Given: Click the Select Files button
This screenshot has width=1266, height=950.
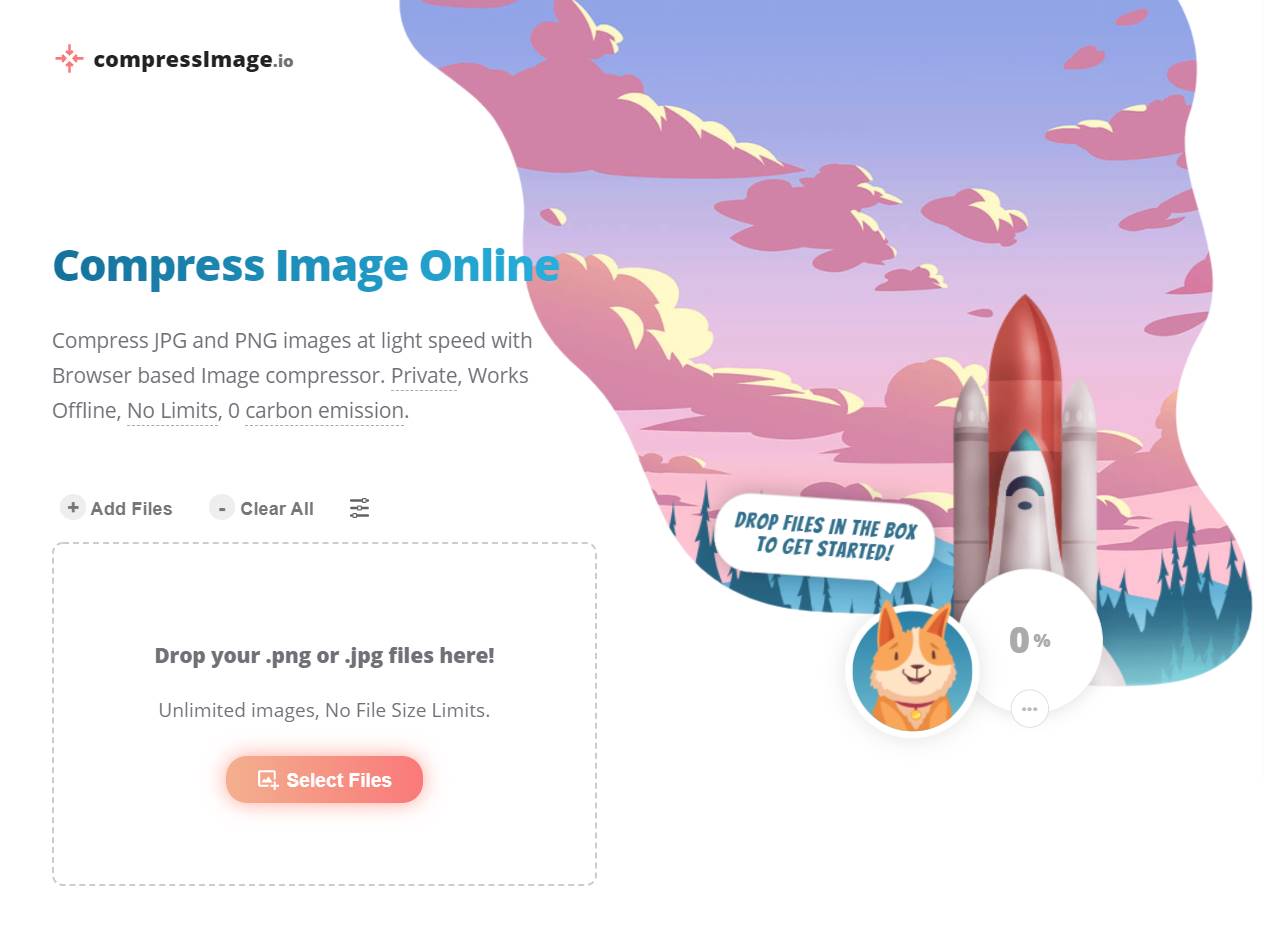Looking at the screenshot, I should 324,780.
